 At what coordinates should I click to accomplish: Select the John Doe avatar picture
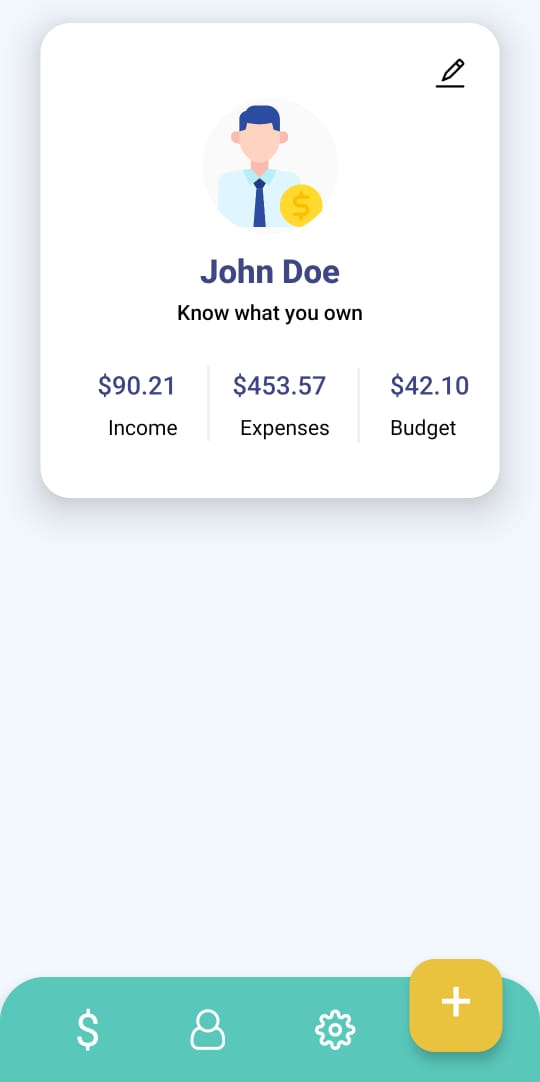(270, 166)
